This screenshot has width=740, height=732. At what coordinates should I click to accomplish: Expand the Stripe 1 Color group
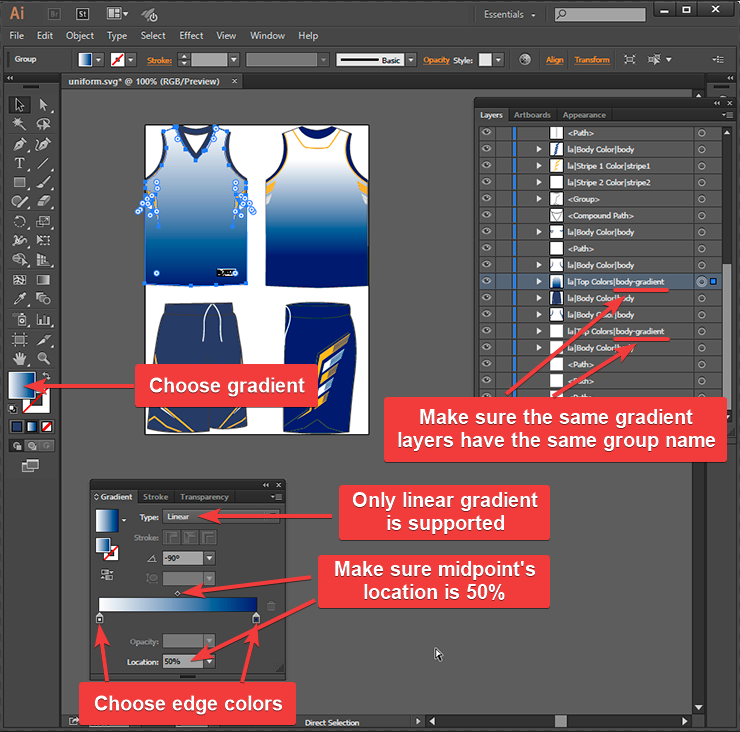pos(539,166)
